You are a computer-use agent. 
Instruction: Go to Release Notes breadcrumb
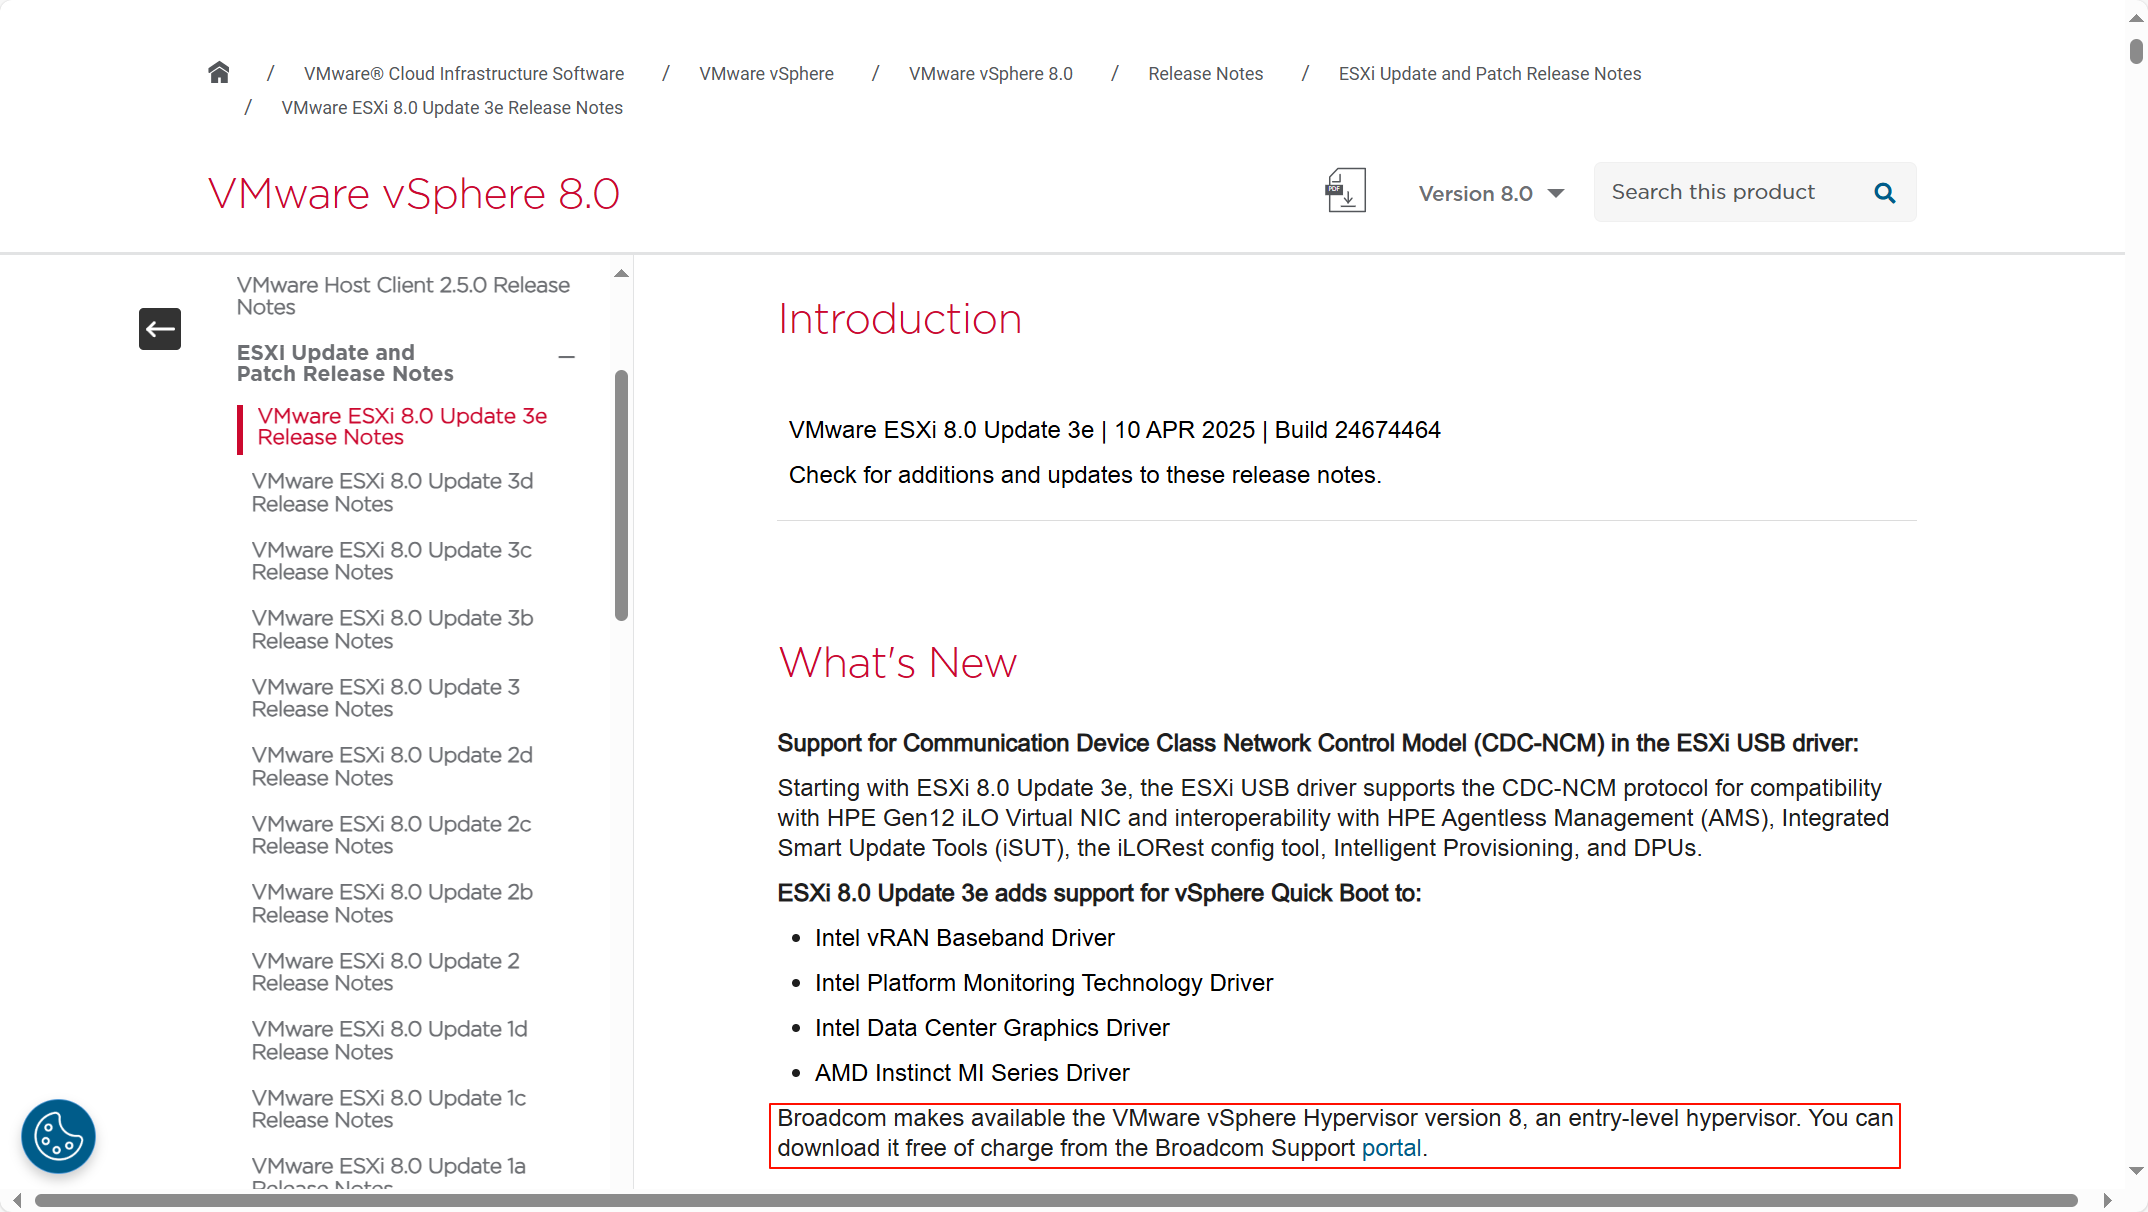[1205, 74]
